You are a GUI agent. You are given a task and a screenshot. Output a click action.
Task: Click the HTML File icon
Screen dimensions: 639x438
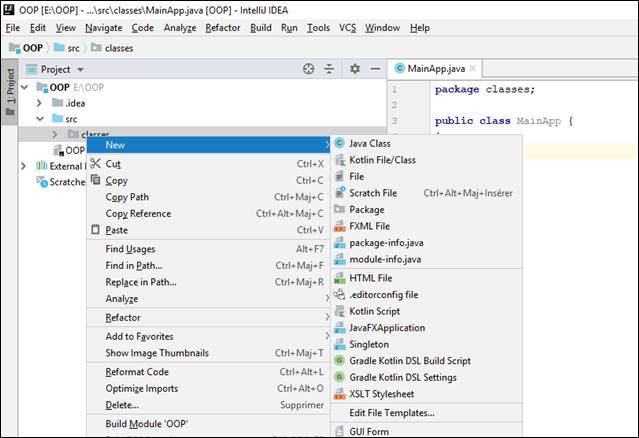click(x=339, y=278)
